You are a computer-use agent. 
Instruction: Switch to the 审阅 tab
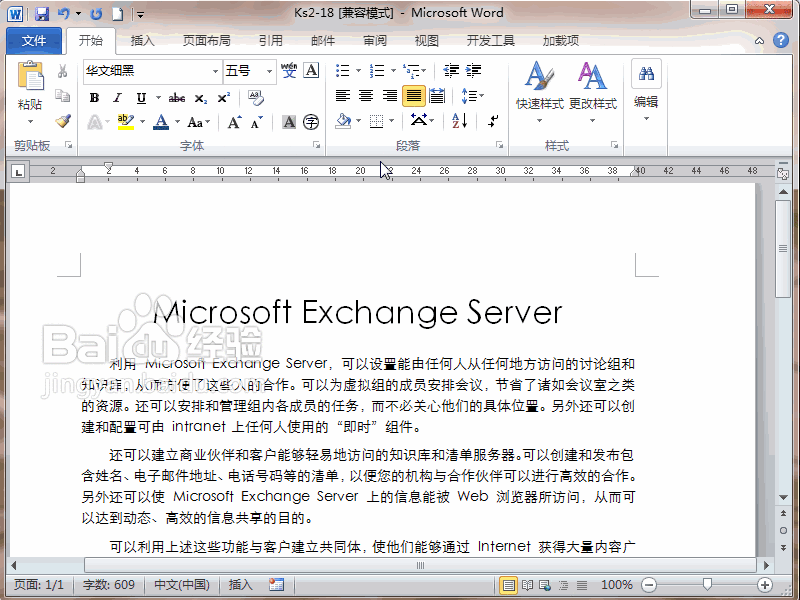(x=375, y=41)
